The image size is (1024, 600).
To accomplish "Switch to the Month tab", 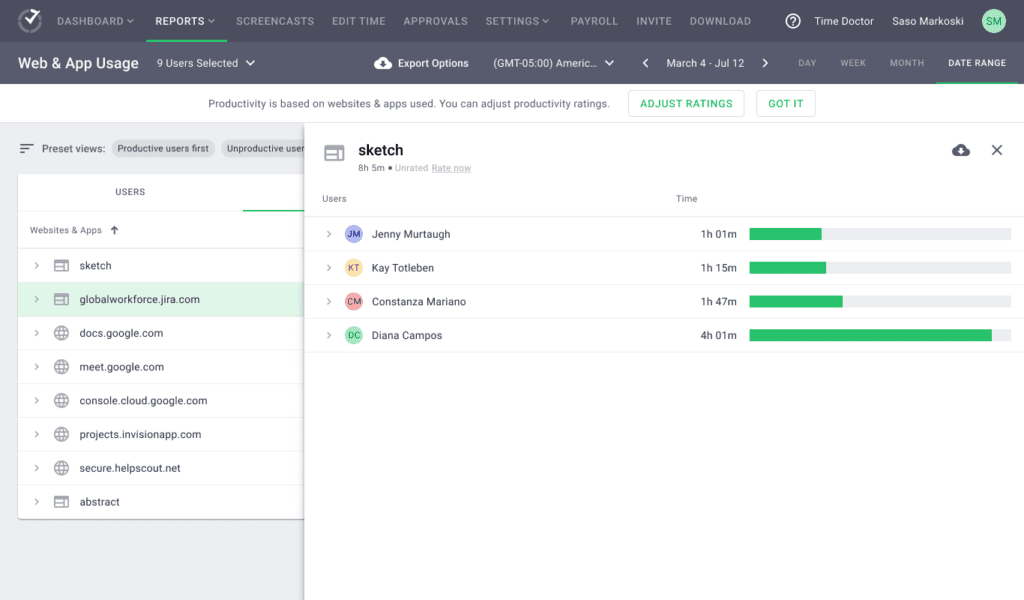I will click(906, 62).
